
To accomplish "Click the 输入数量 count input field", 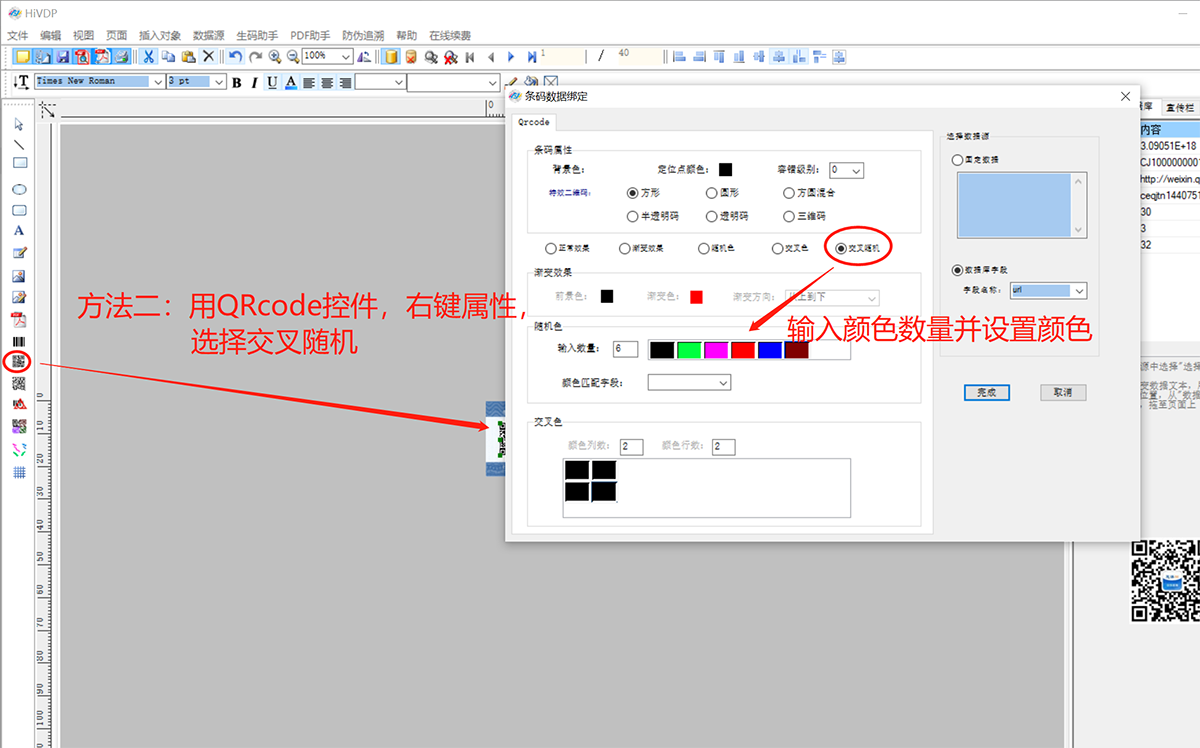I will (x=625, y=349).
